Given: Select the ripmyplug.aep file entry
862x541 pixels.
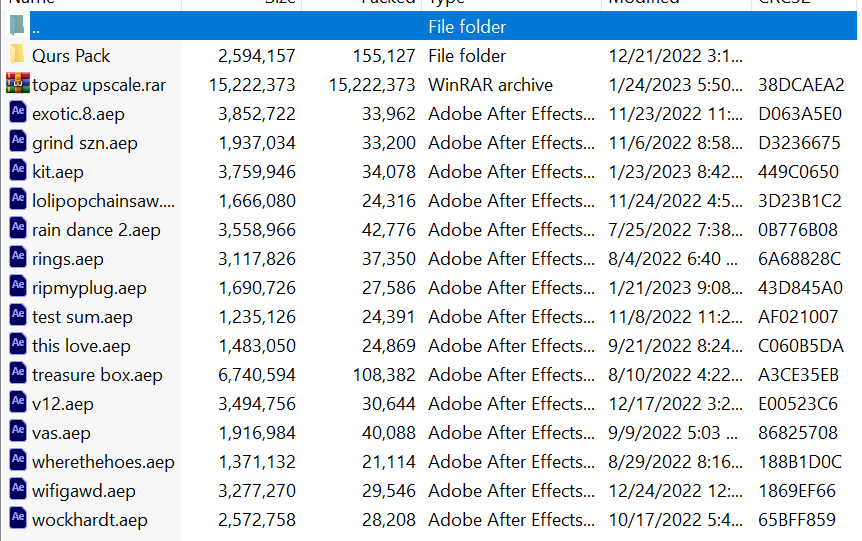Looking at the screenshot, I should pos(89,288).
